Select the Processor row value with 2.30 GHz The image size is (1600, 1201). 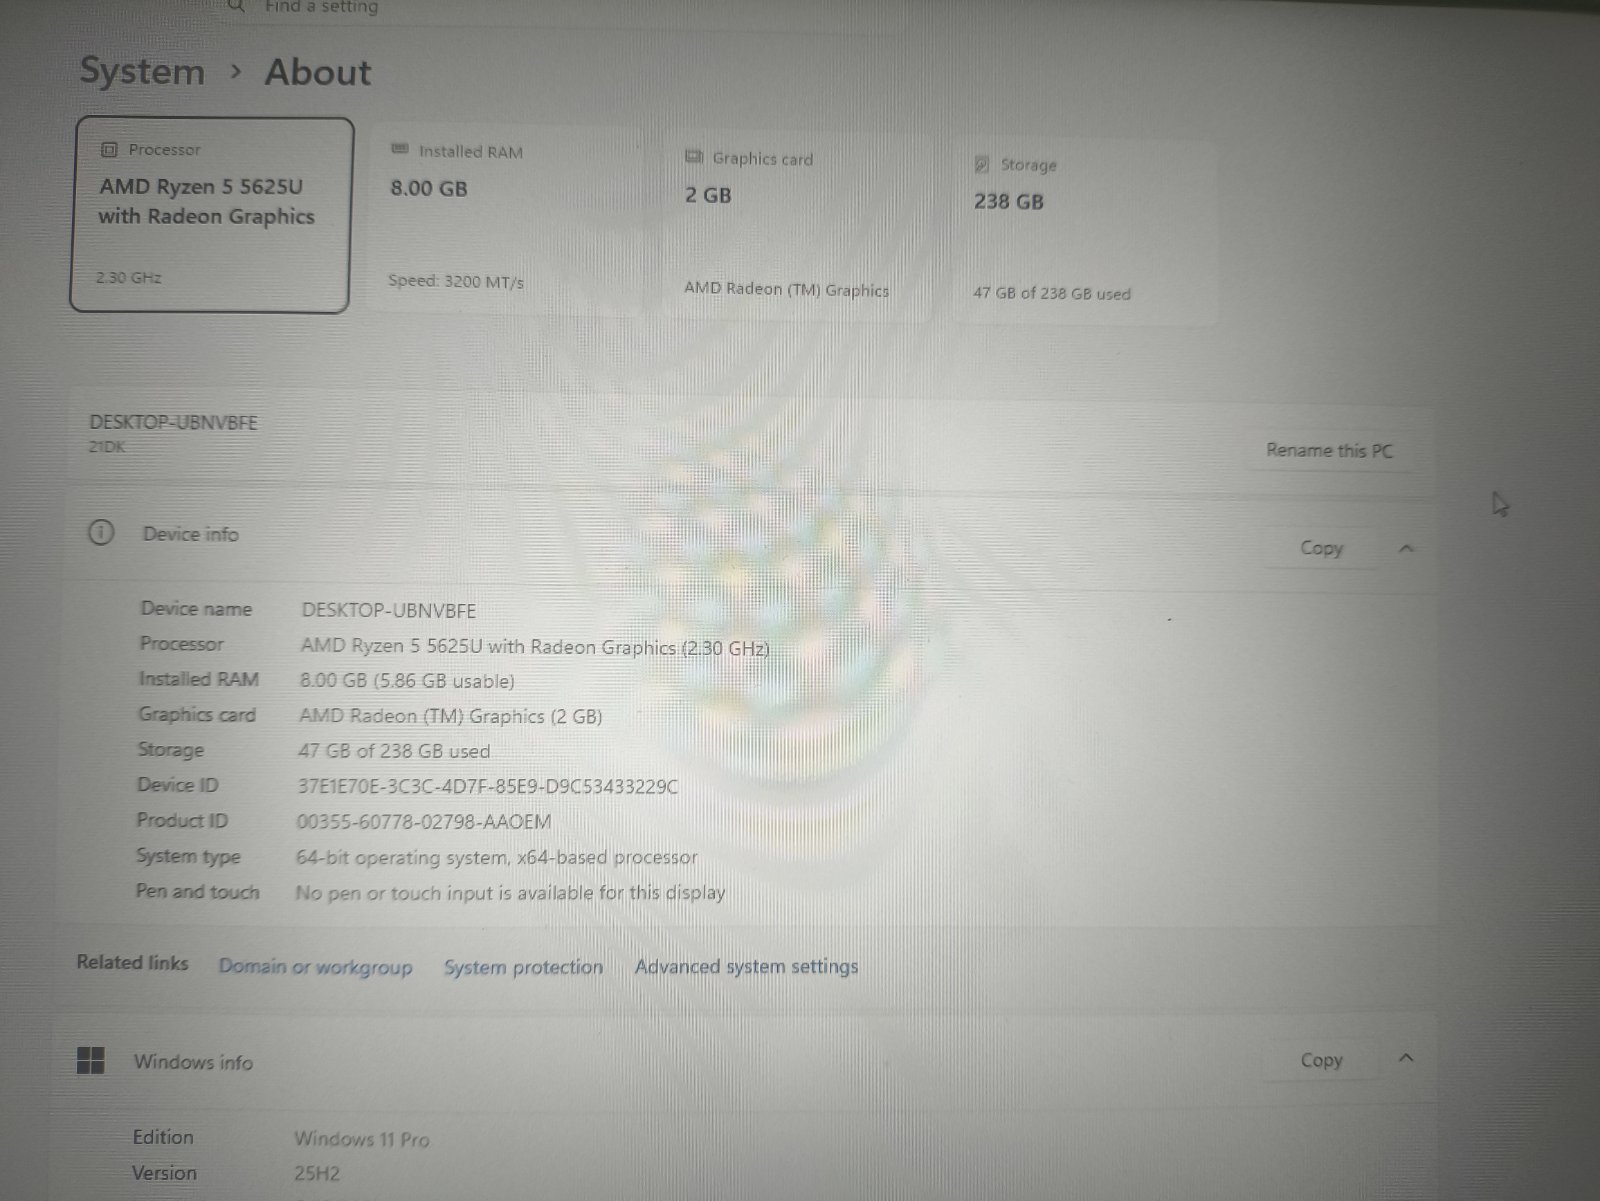click(535, 647)
